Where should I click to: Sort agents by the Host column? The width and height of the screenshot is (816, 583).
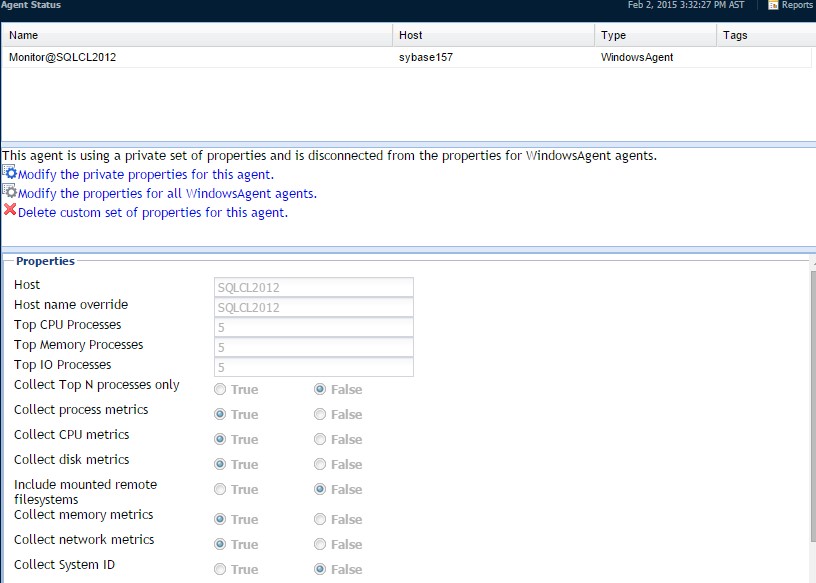point(409,35)
